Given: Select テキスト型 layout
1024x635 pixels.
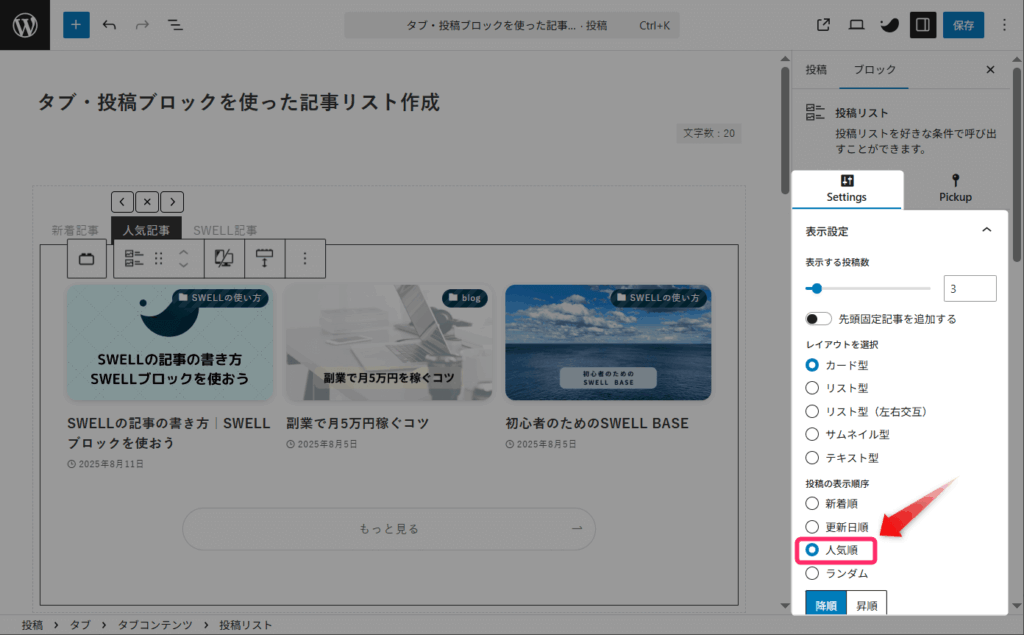Looking at the screenshot, I should pos(812,458).
